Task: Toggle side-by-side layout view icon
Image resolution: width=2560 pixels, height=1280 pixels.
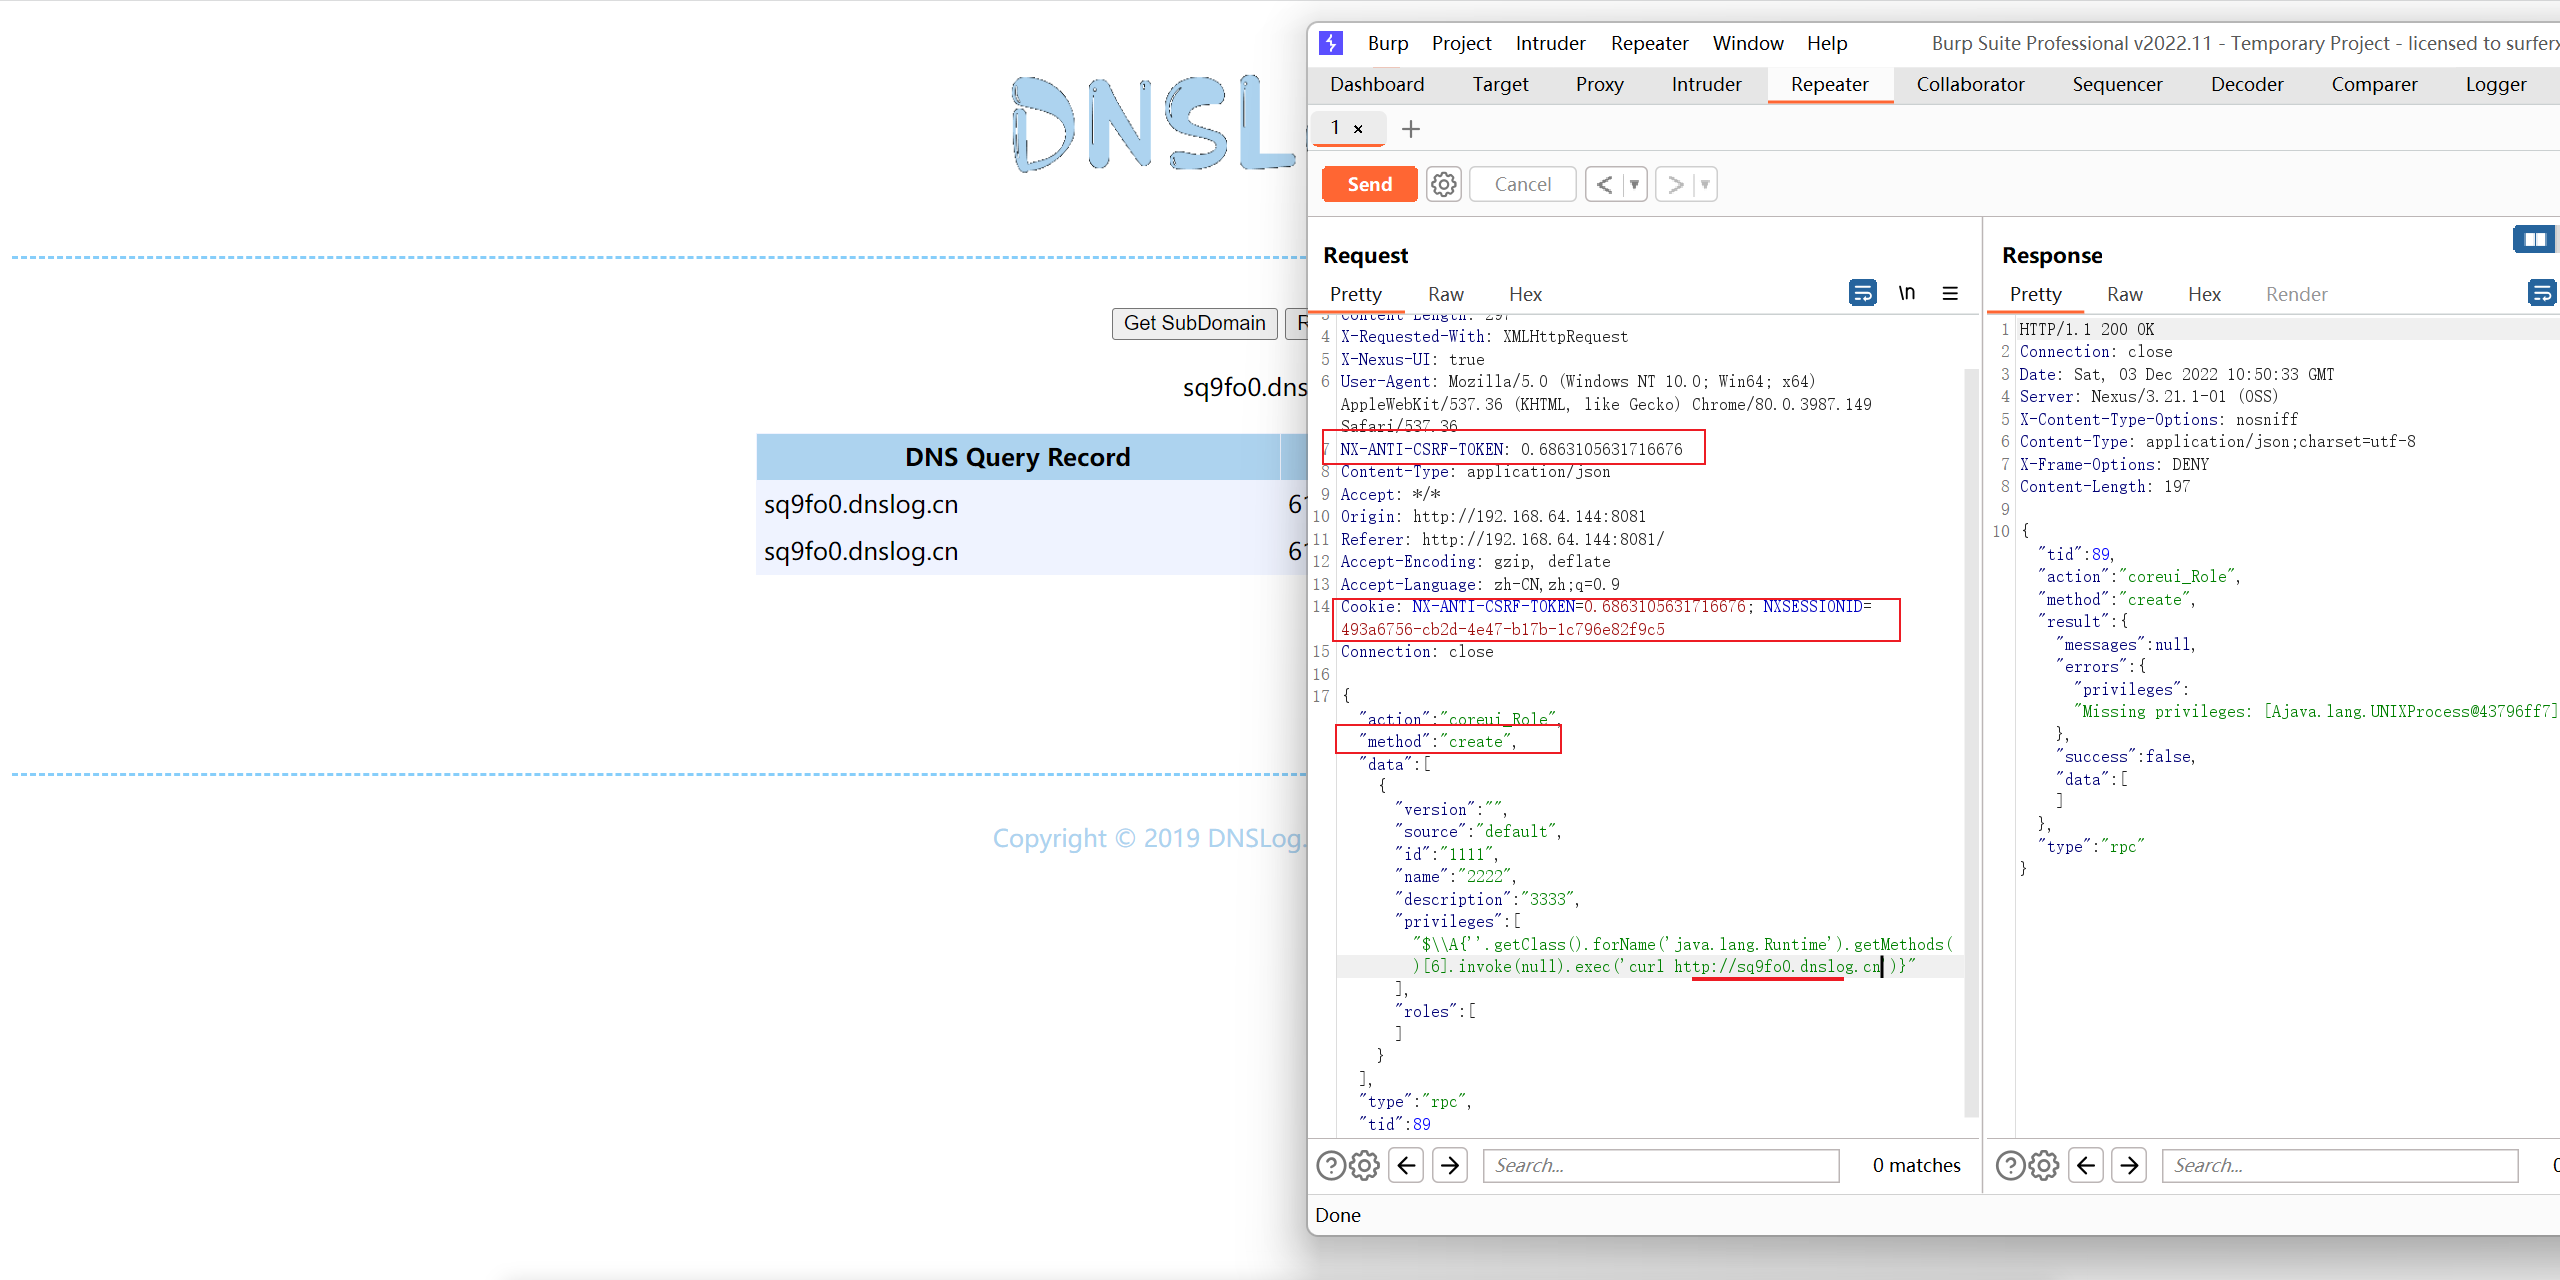Action: (x=2534, y=239)
